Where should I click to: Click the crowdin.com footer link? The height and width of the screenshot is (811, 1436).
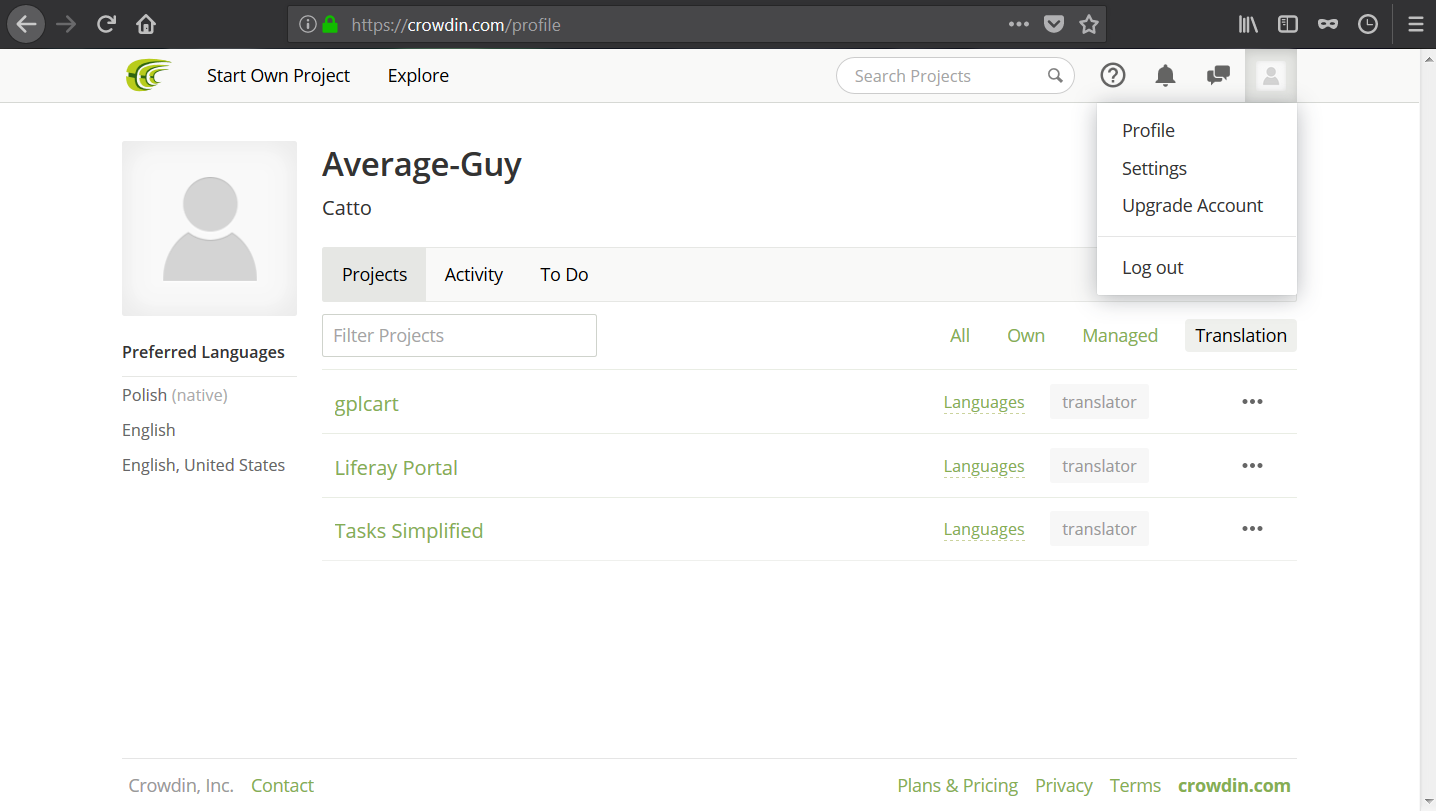pyautogui.click(x=1234, y=786)
